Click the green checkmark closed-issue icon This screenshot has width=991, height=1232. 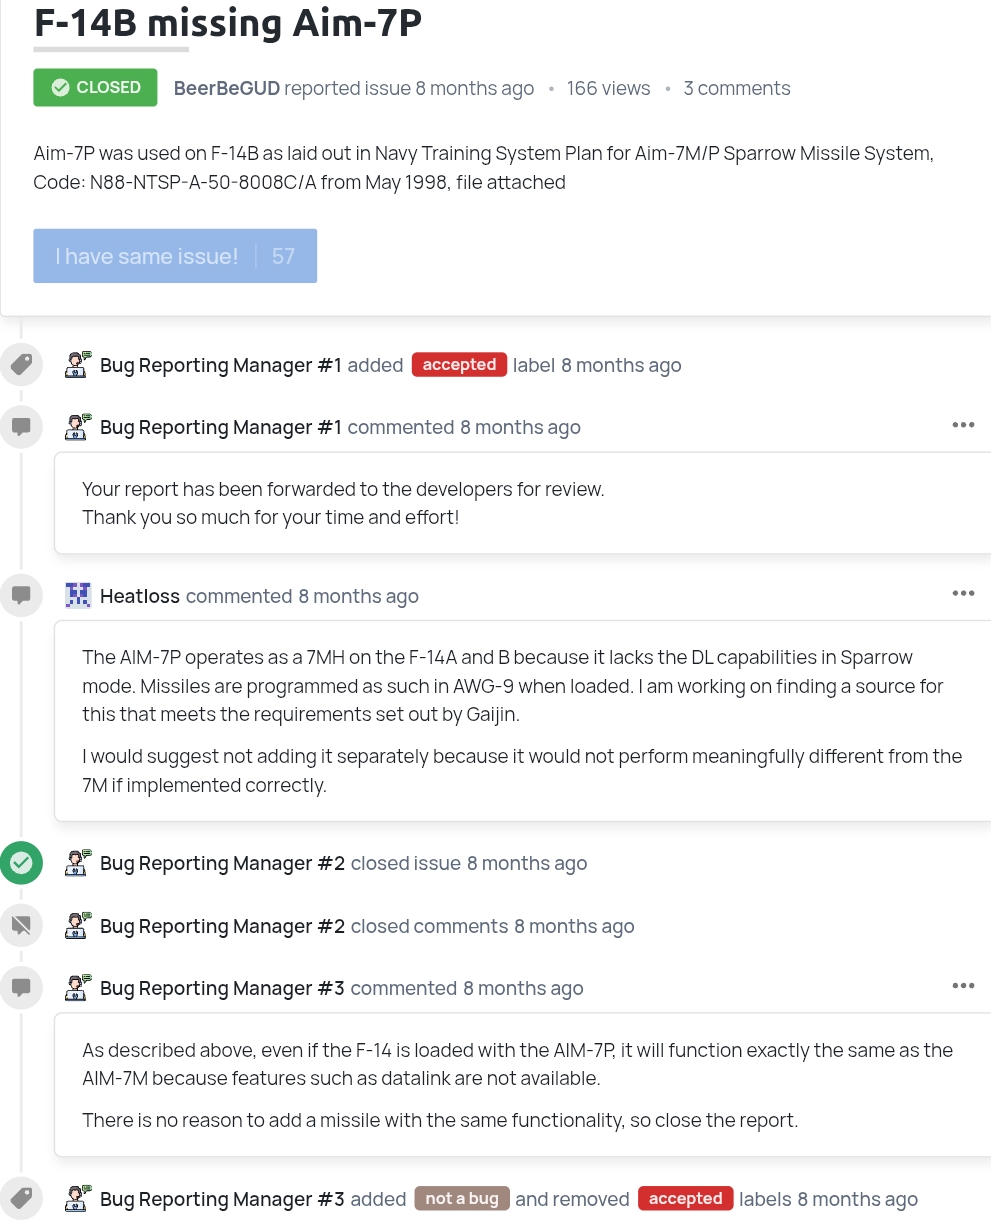21,863
